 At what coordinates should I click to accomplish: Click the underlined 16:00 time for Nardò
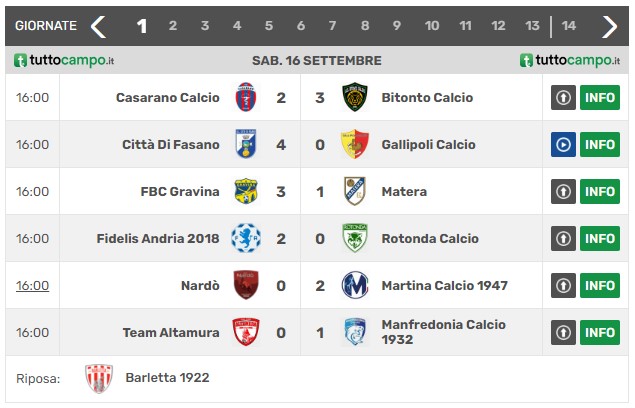pos(32,286)
